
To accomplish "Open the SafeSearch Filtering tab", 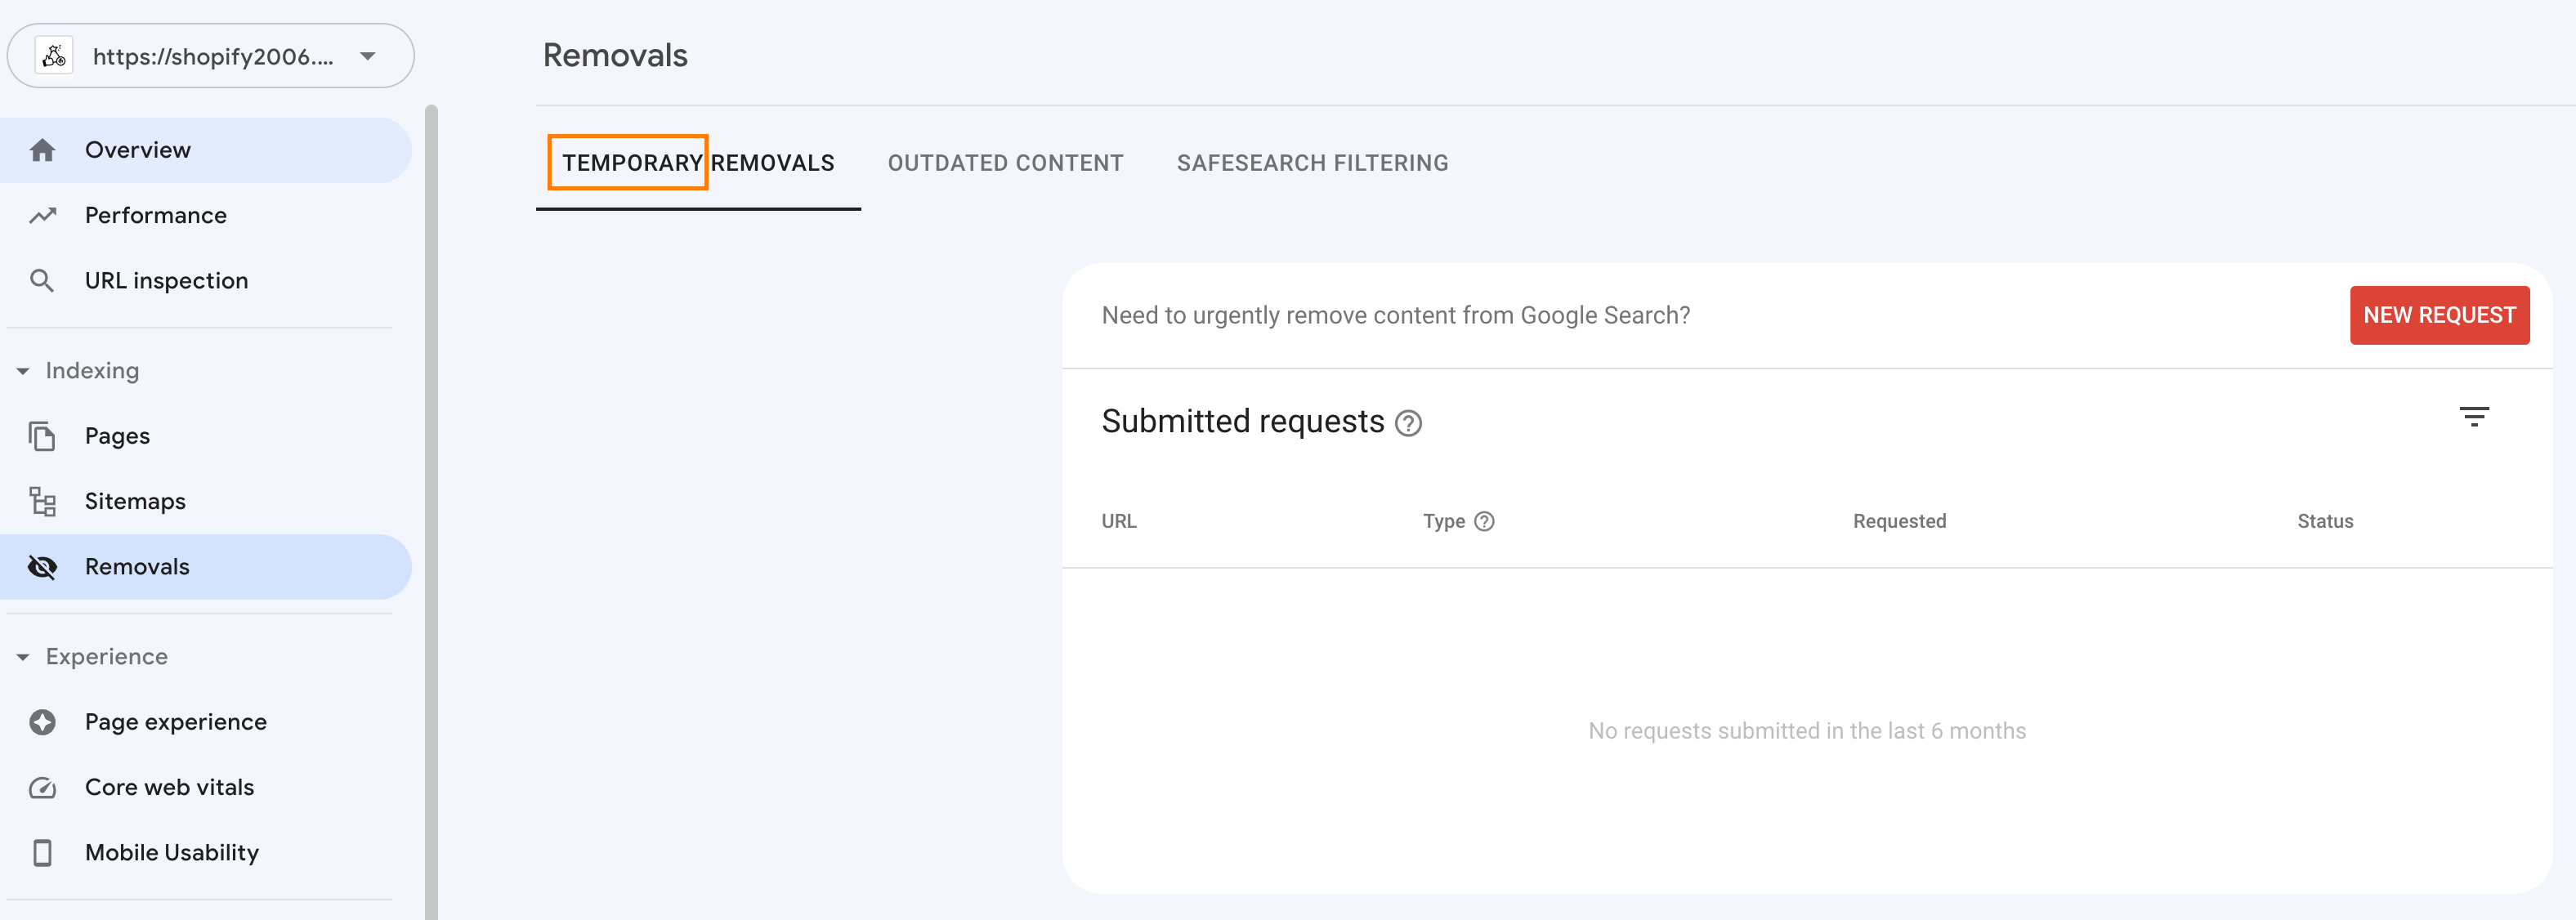I will tap(1313, 162).
